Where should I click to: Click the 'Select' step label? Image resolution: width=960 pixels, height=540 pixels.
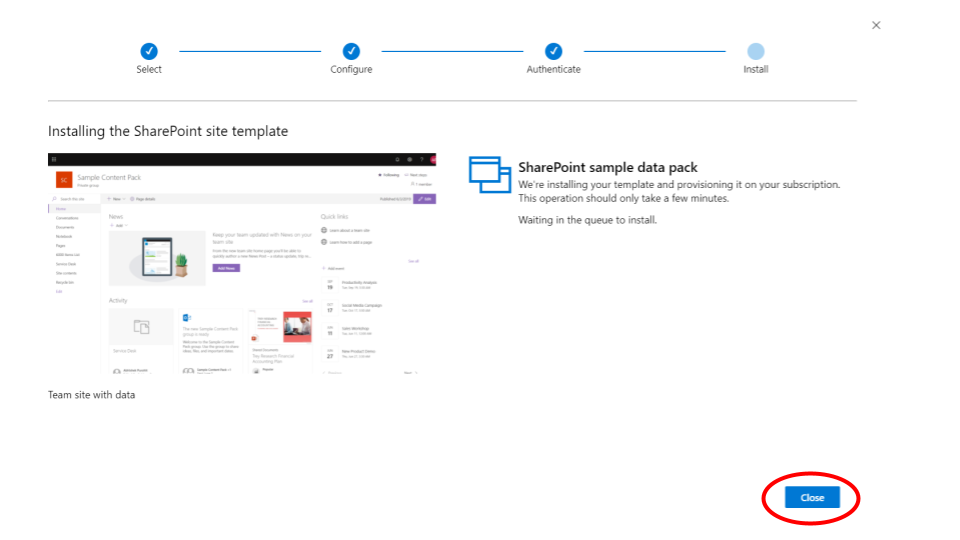click(149, 69)
